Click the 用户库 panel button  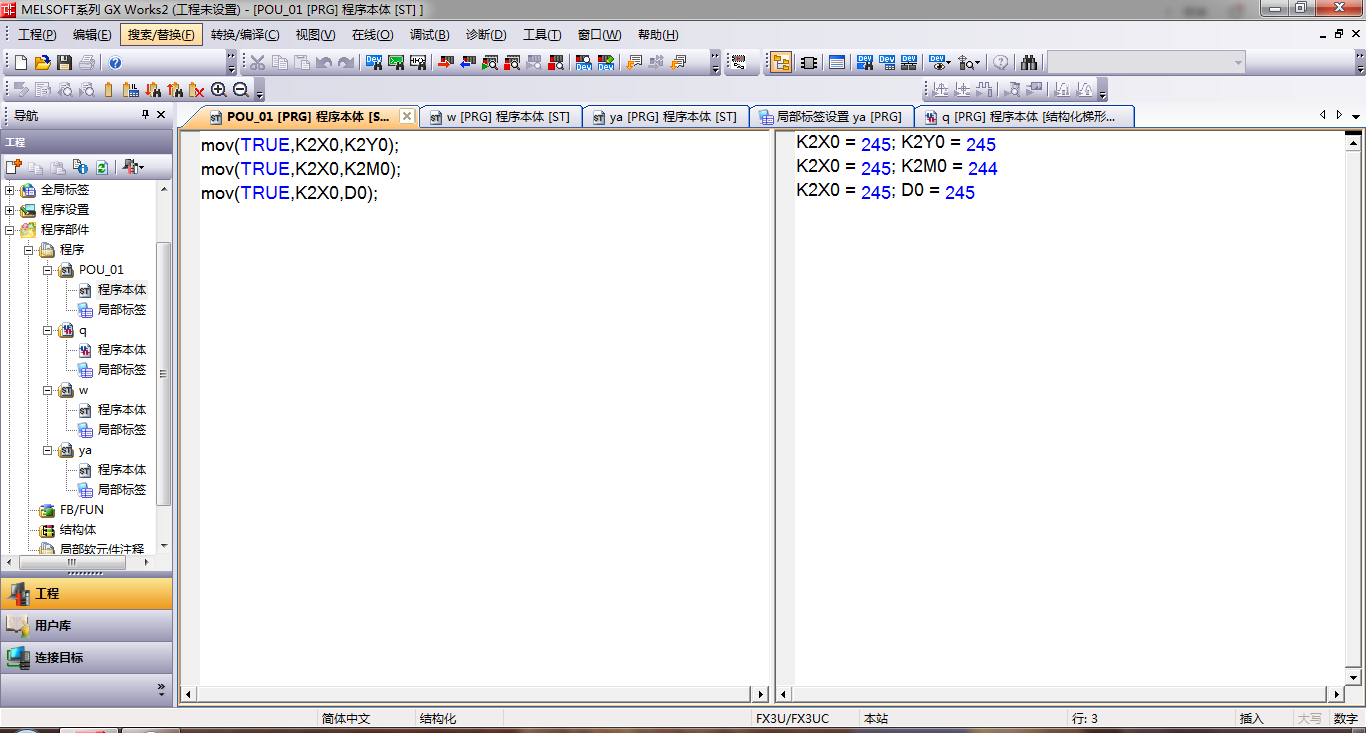click(x=86, y=626)
